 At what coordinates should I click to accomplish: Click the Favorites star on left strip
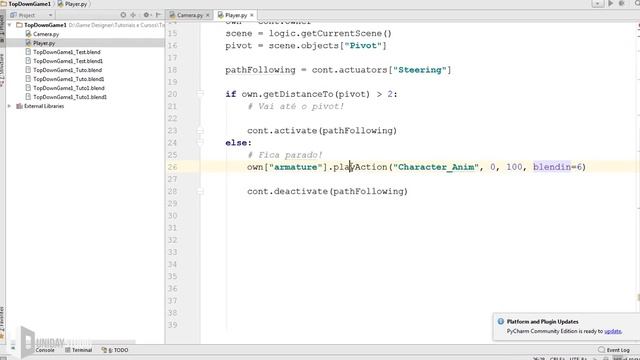click(2, 336)
